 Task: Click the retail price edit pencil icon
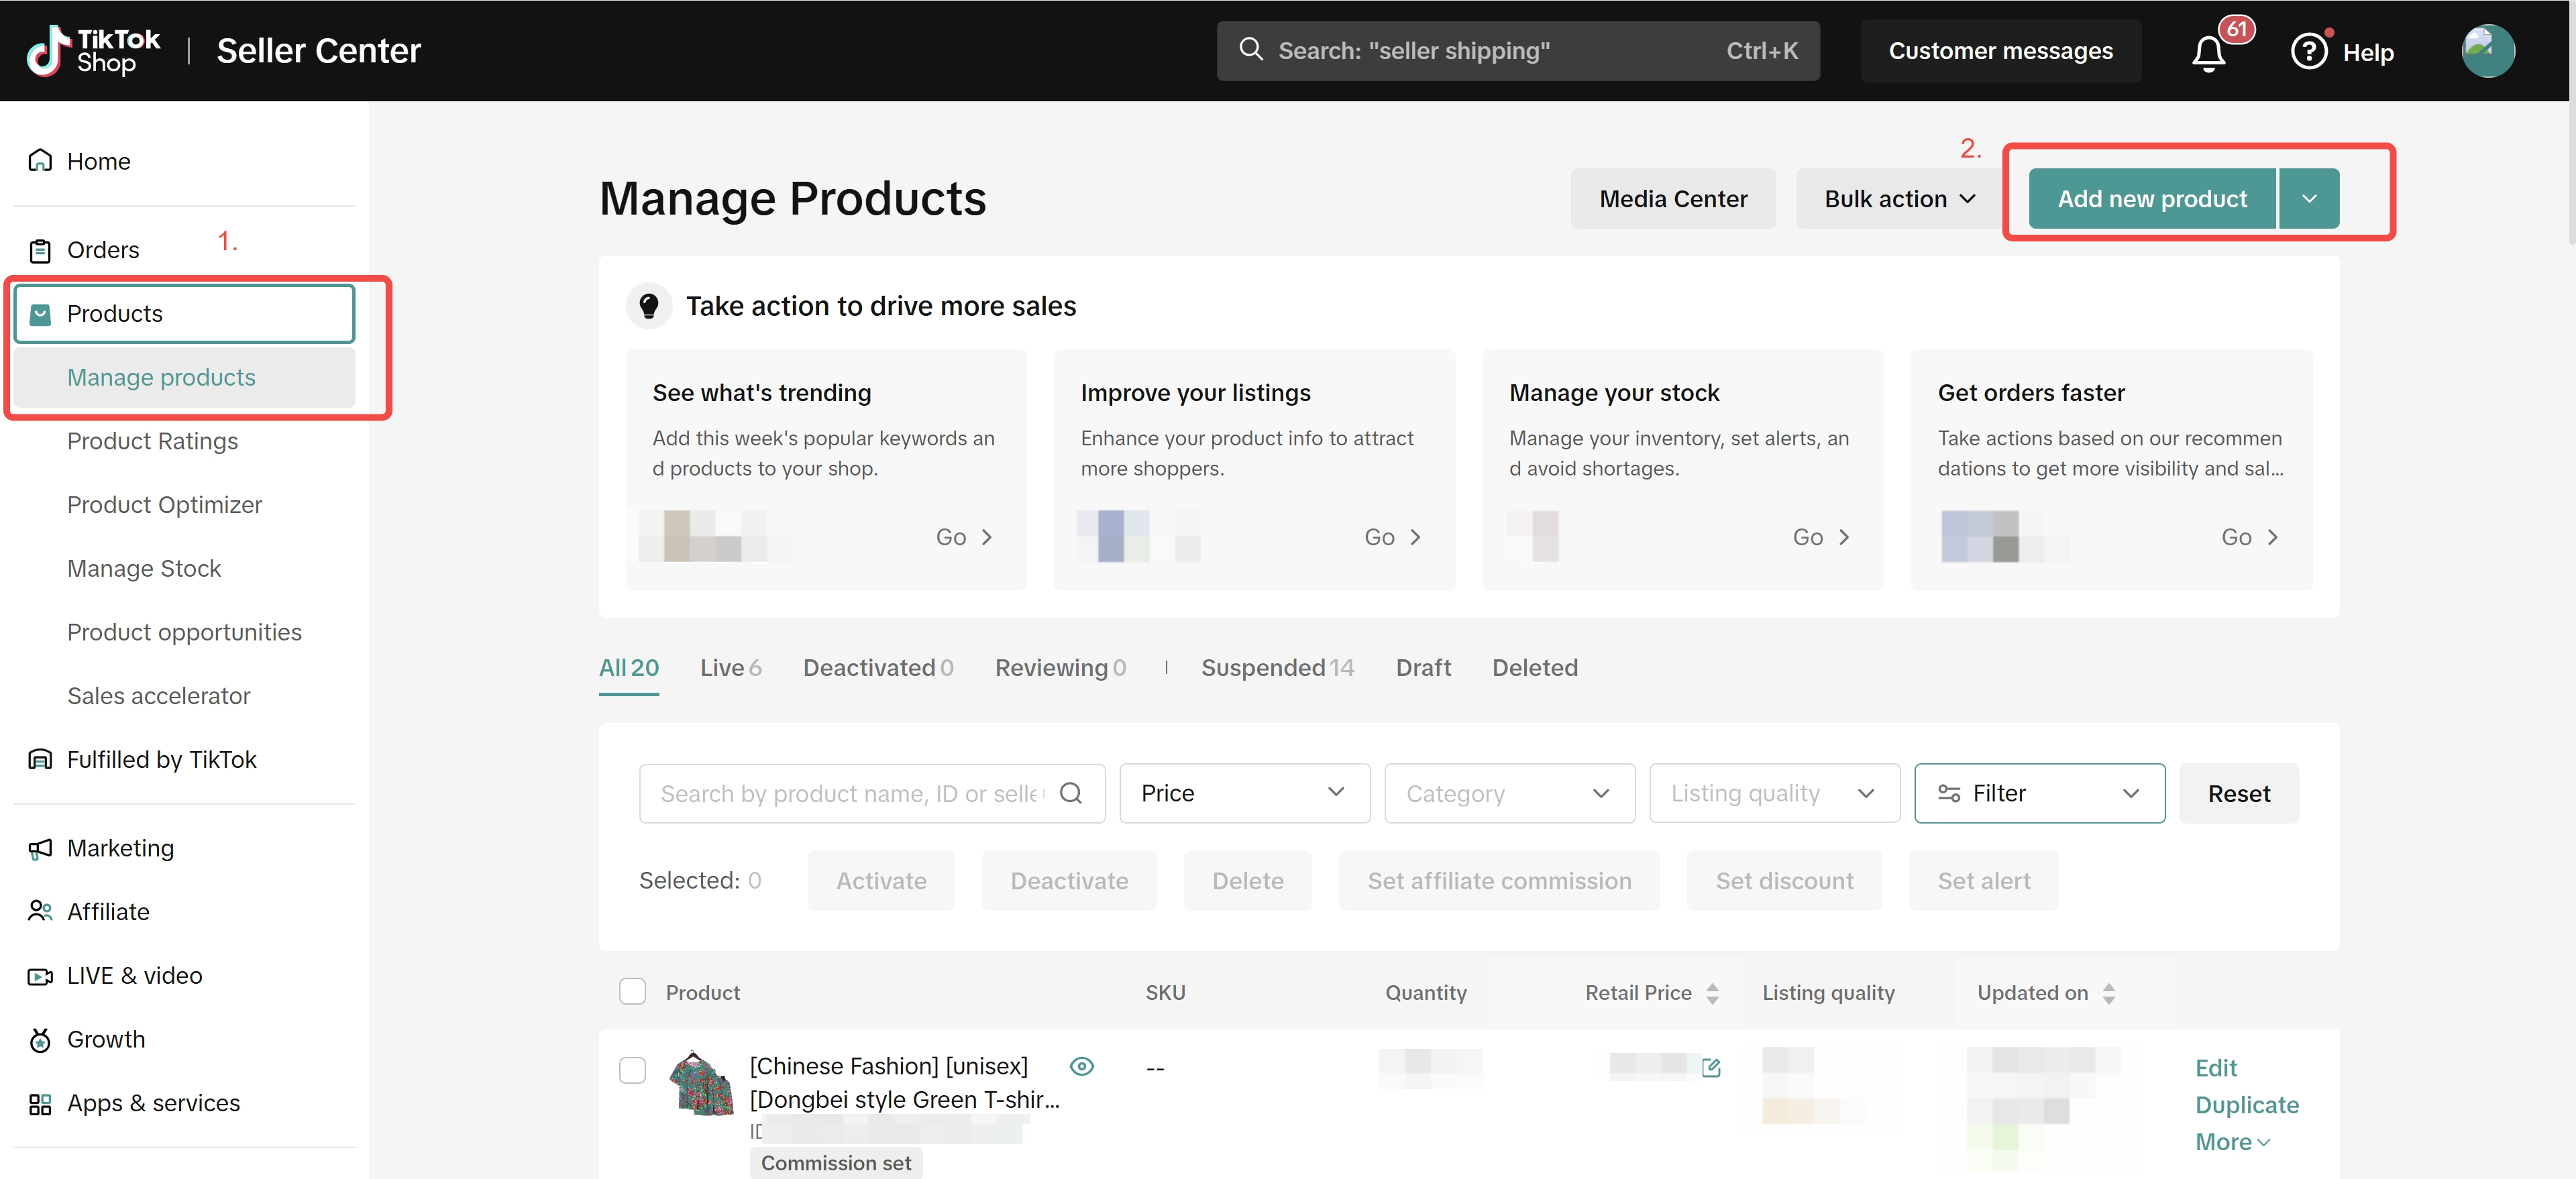click(1711, 1067)
